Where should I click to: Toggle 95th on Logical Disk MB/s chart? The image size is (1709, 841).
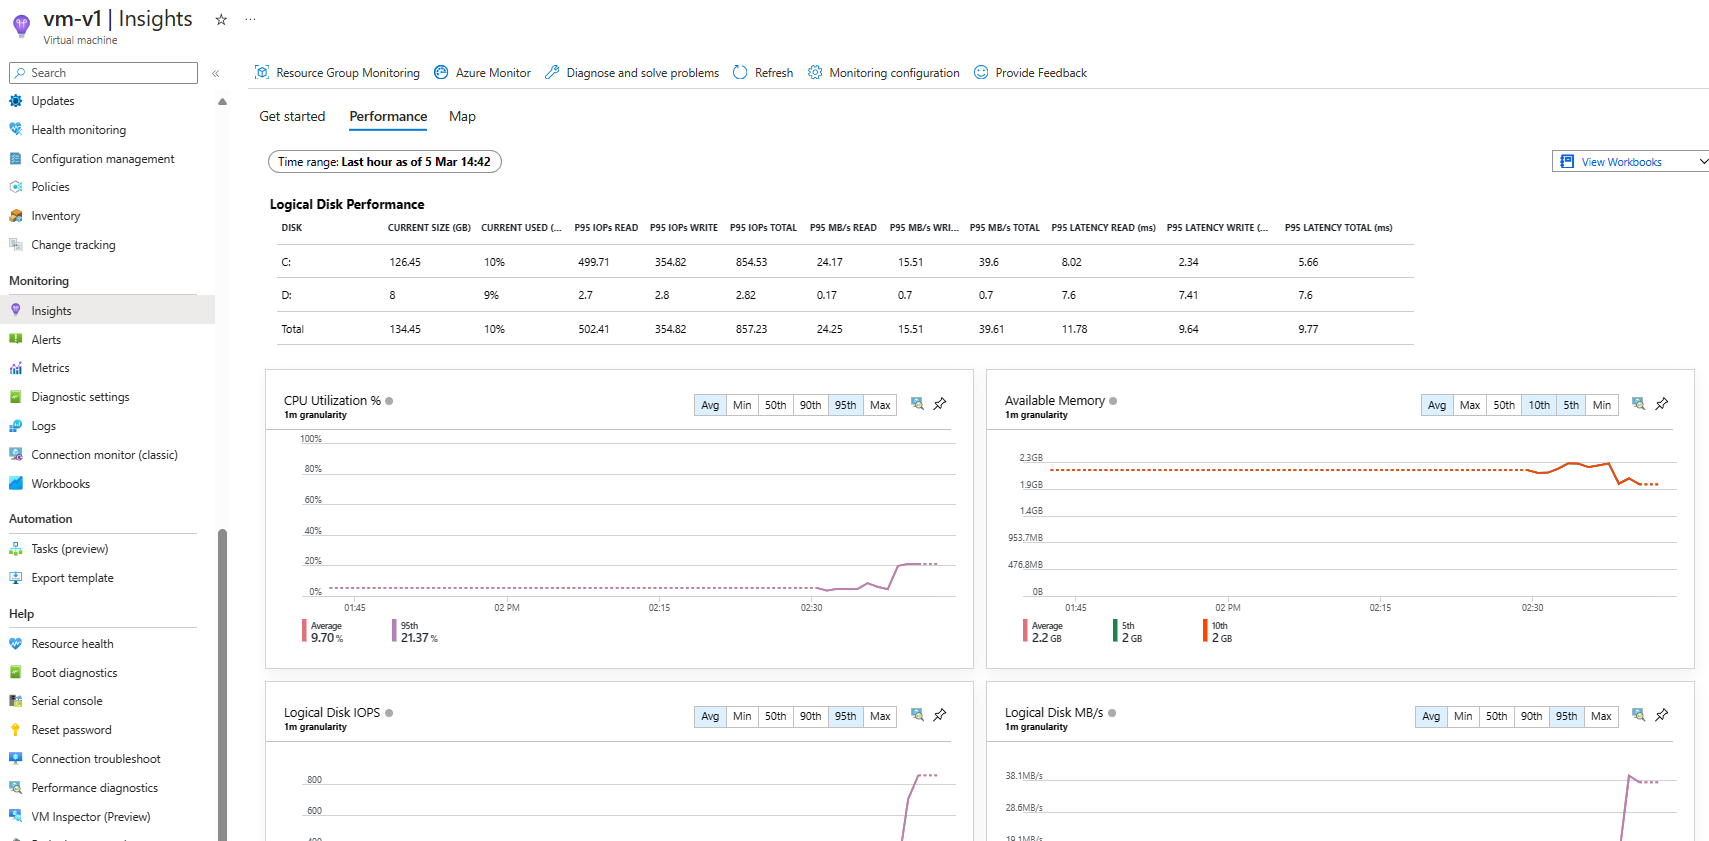pos(1566,716)
